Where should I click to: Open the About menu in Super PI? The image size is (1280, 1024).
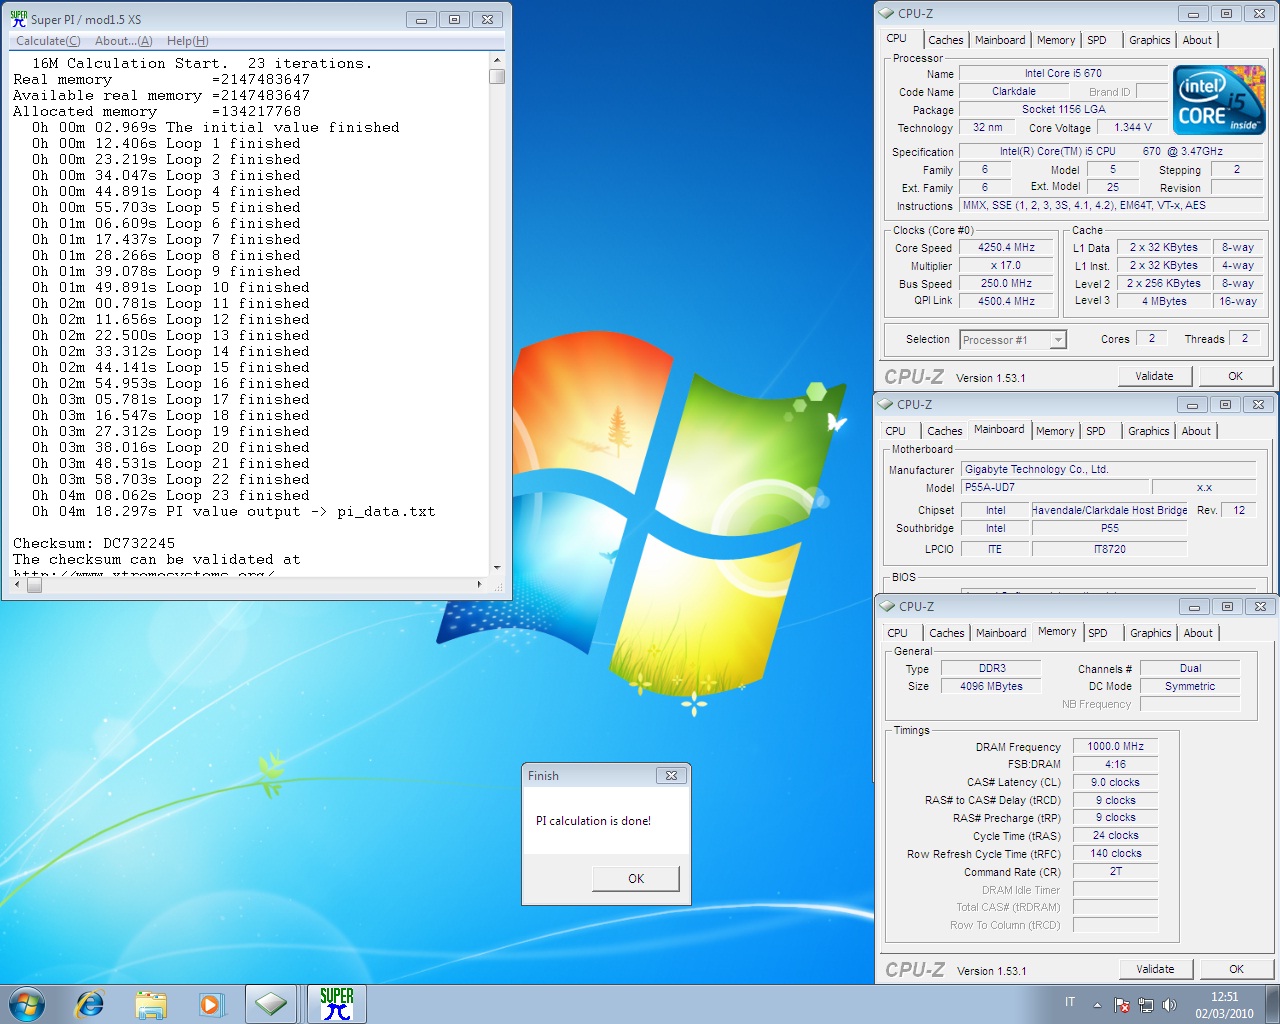(124, 41)
